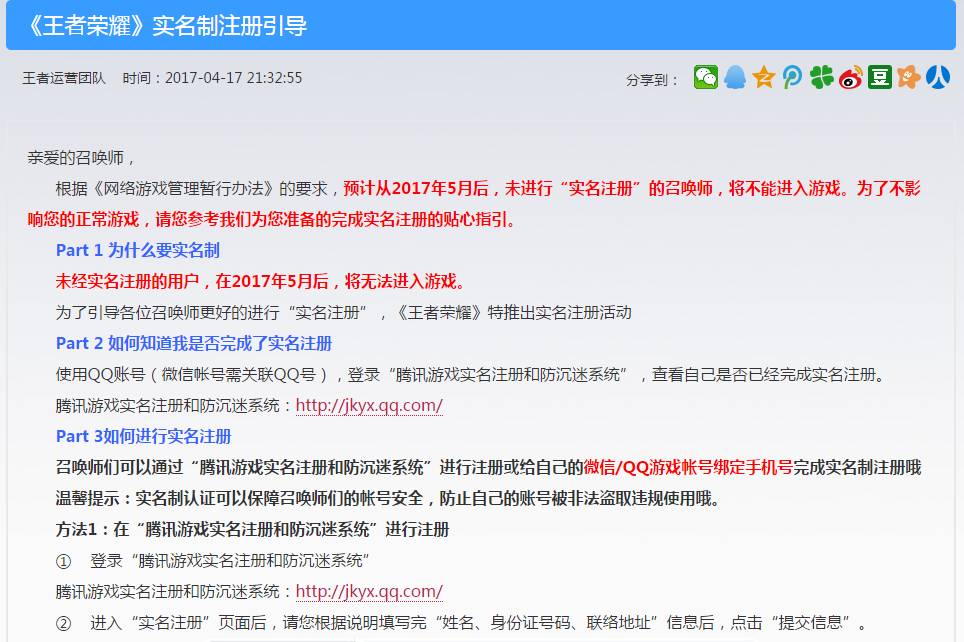The width and height of the screenshot is (964, 642).
Task: Click the 2017-04-17 publish timestamp
Action: (233, 78)
